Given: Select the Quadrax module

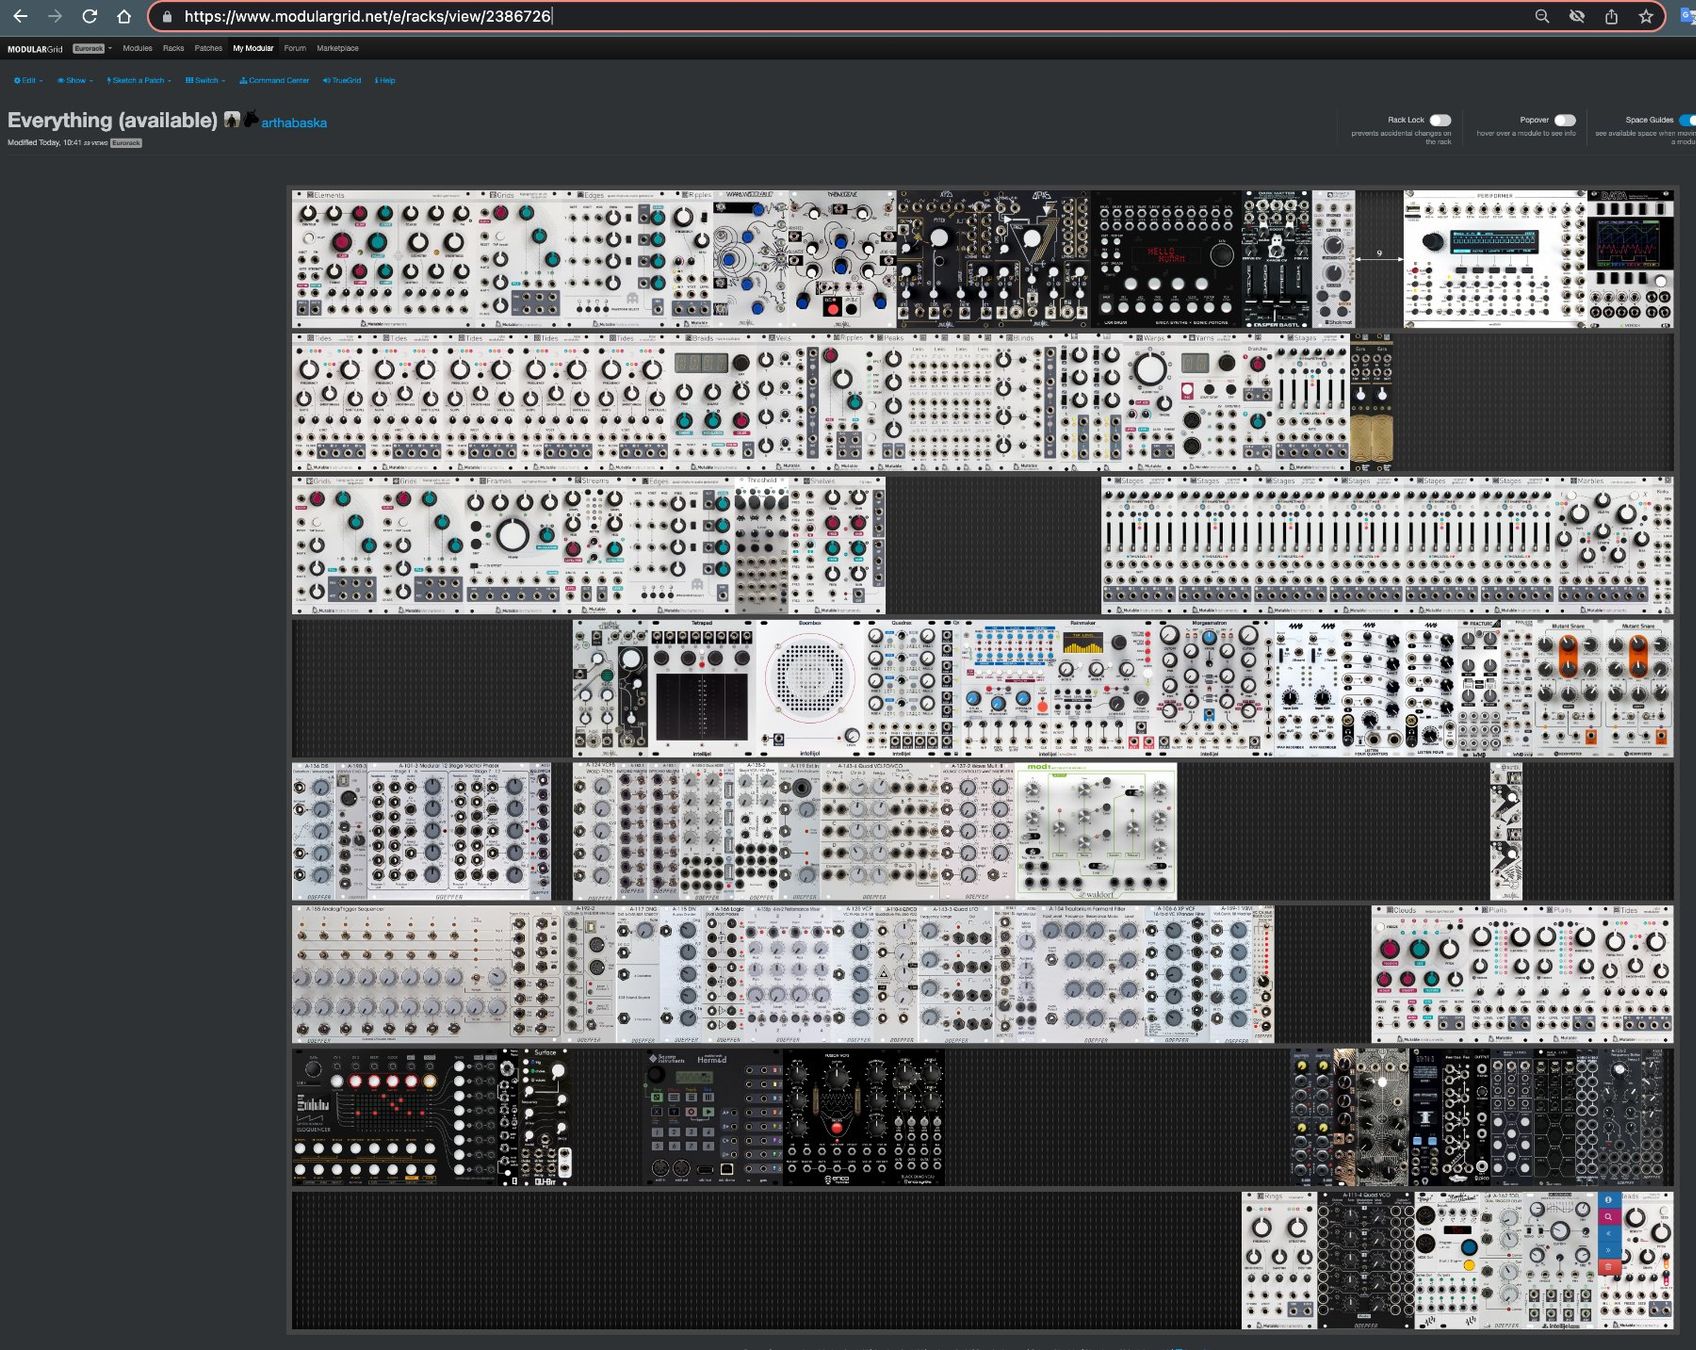Looking at the screenshot, I should [x=902, y=688].
